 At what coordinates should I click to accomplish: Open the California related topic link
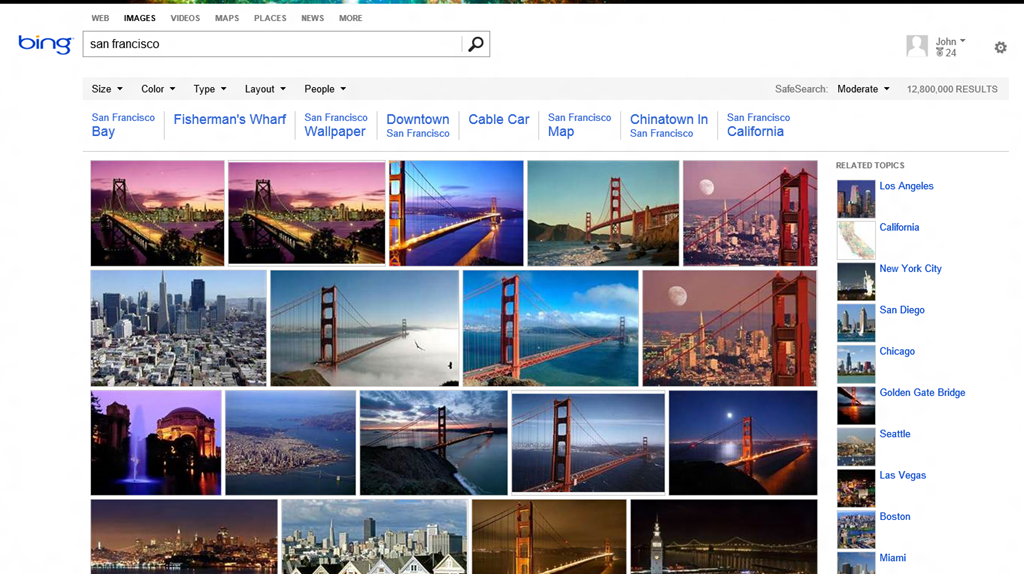tap(899, 227)
